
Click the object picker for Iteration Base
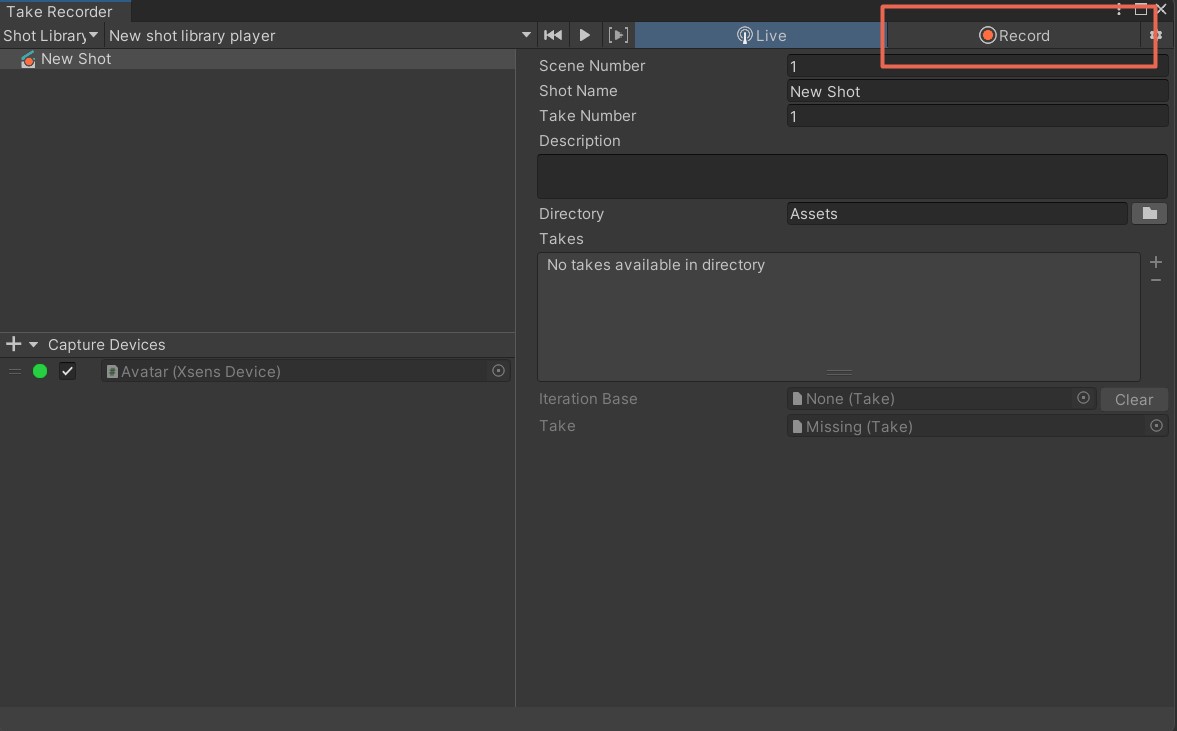tap(1083, 398)
